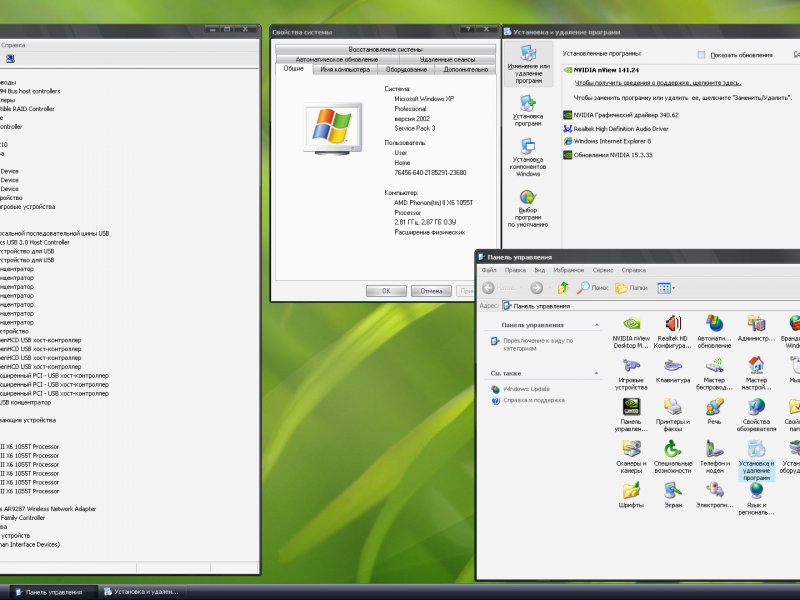Viewport: 800px width, 600px height.
Task: Open the Избранное menu in Control Panel
Action: (x=568, y=270)
